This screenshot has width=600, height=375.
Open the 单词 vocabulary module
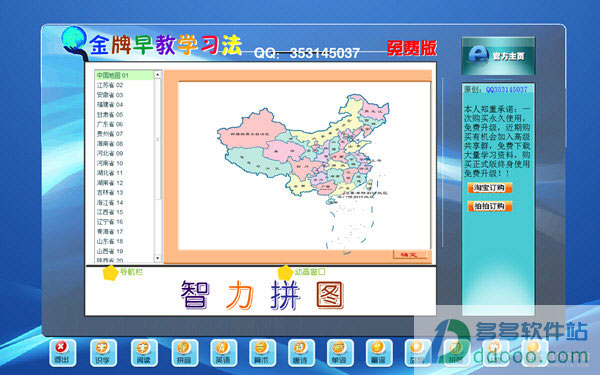click(x=340, y=352)
